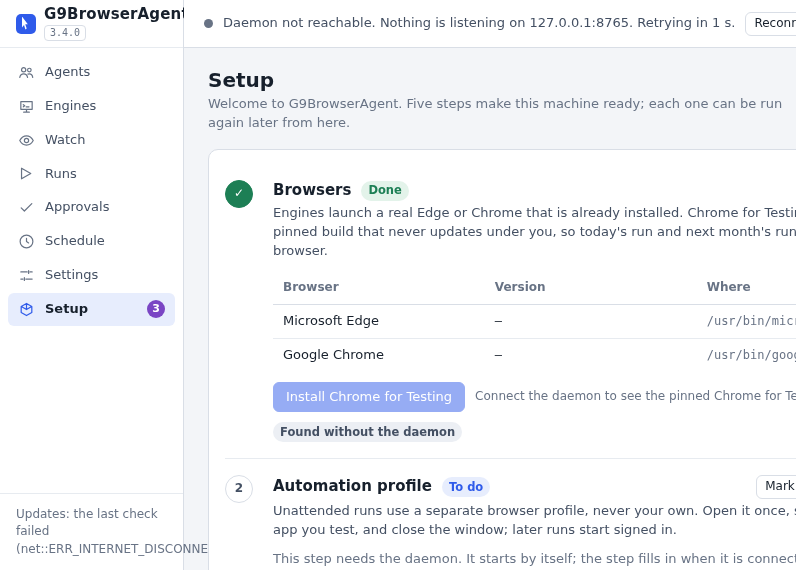Open the Settings page
796x570 pixels.
pos(91,275)
